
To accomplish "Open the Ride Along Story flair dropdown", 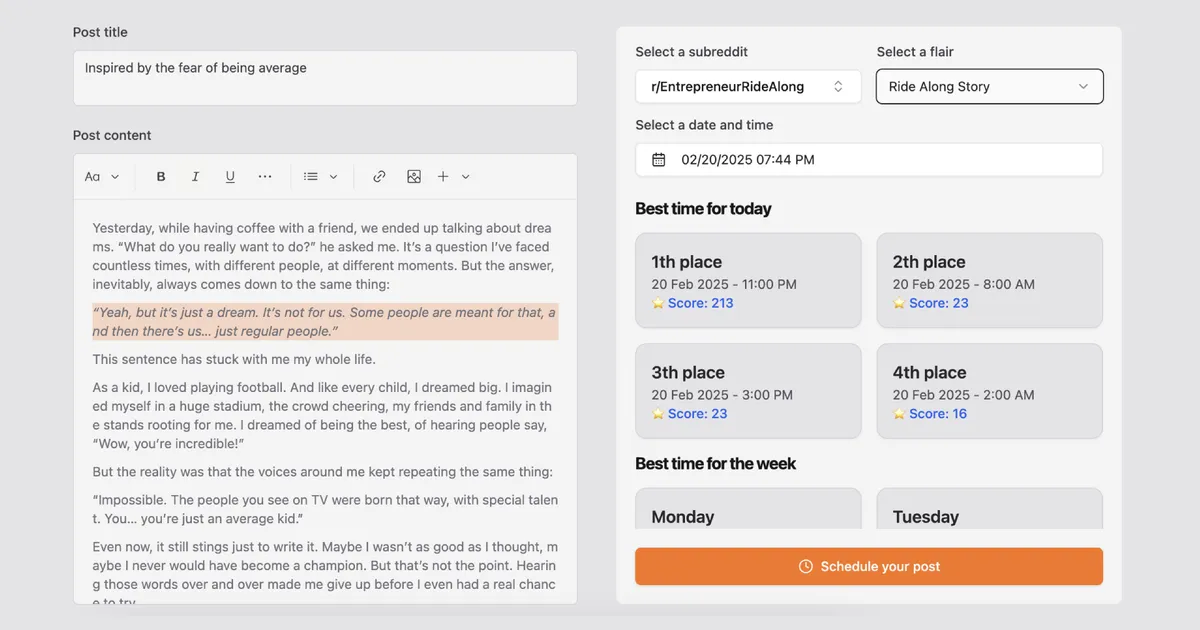I will 989,87.
